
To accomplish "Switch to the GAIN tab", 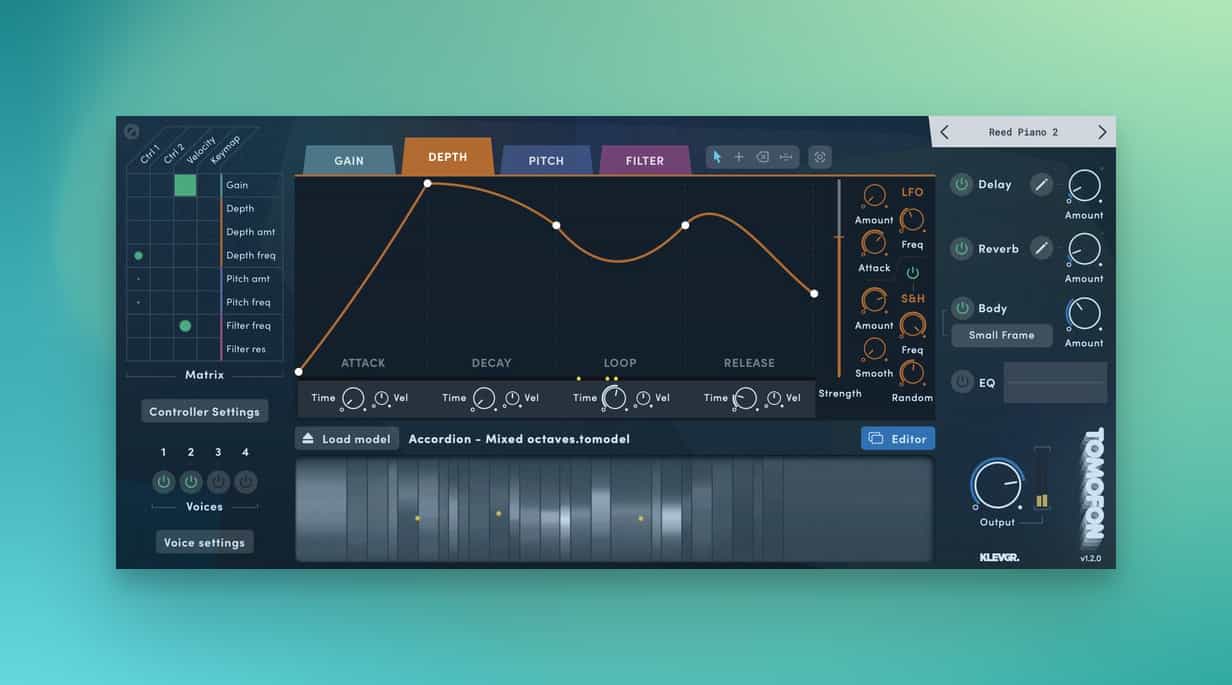I will point(349,160).
